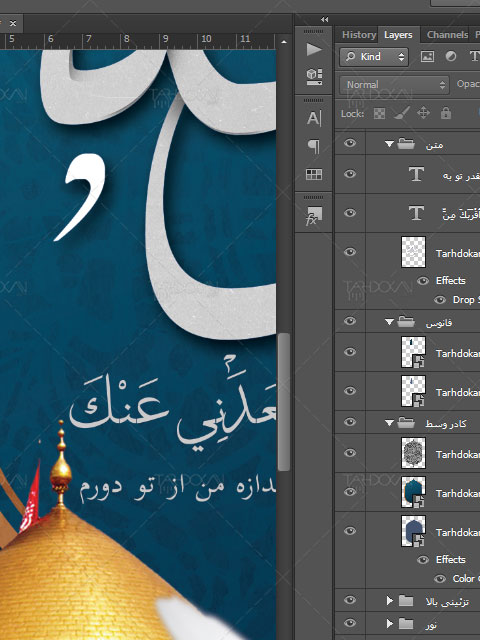480x640 pixels.
Task: Select the کادر وسط group name
Action: pos(446,424)
